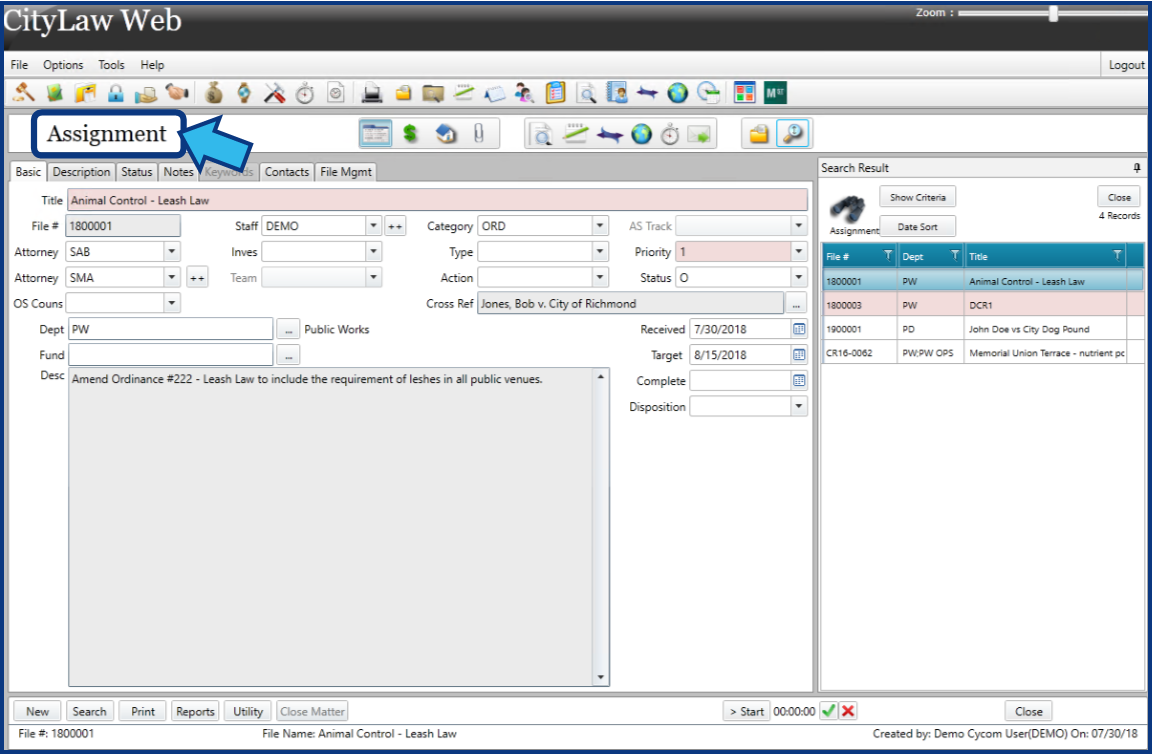
Task: Toggle the Search Result panel pin
Action: click(1136, 168)
